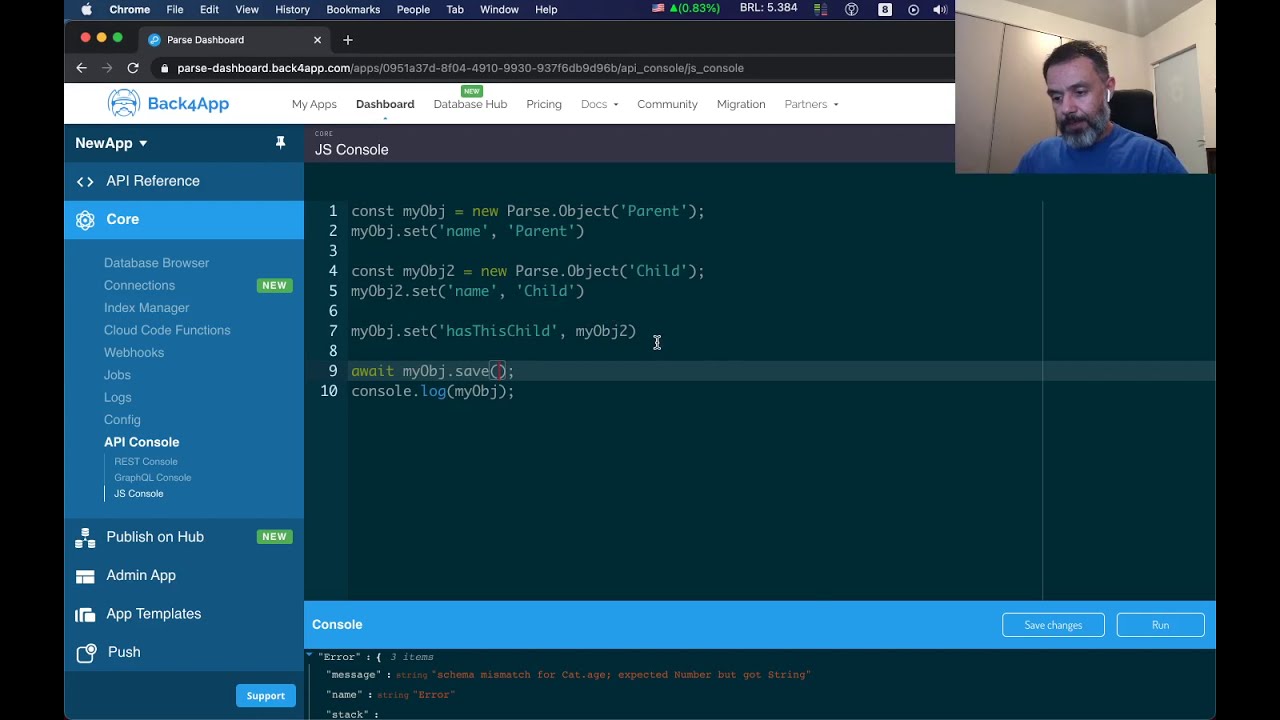This screenshot has width=1280, height=720.
Task: Click the App Templates icon
Action: click(85, 614)
